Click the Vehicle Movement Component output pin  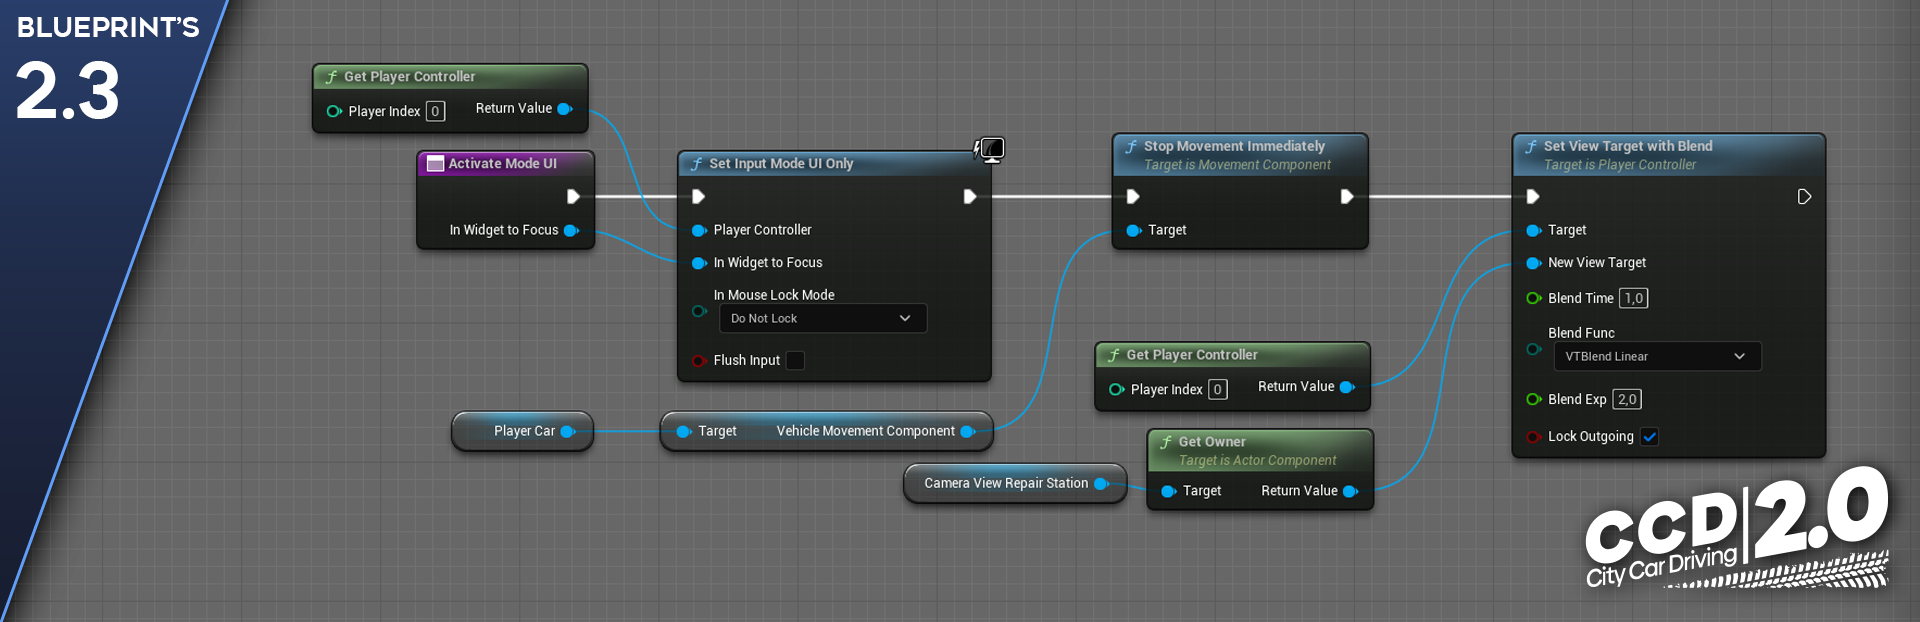click(x=967, y=432)
